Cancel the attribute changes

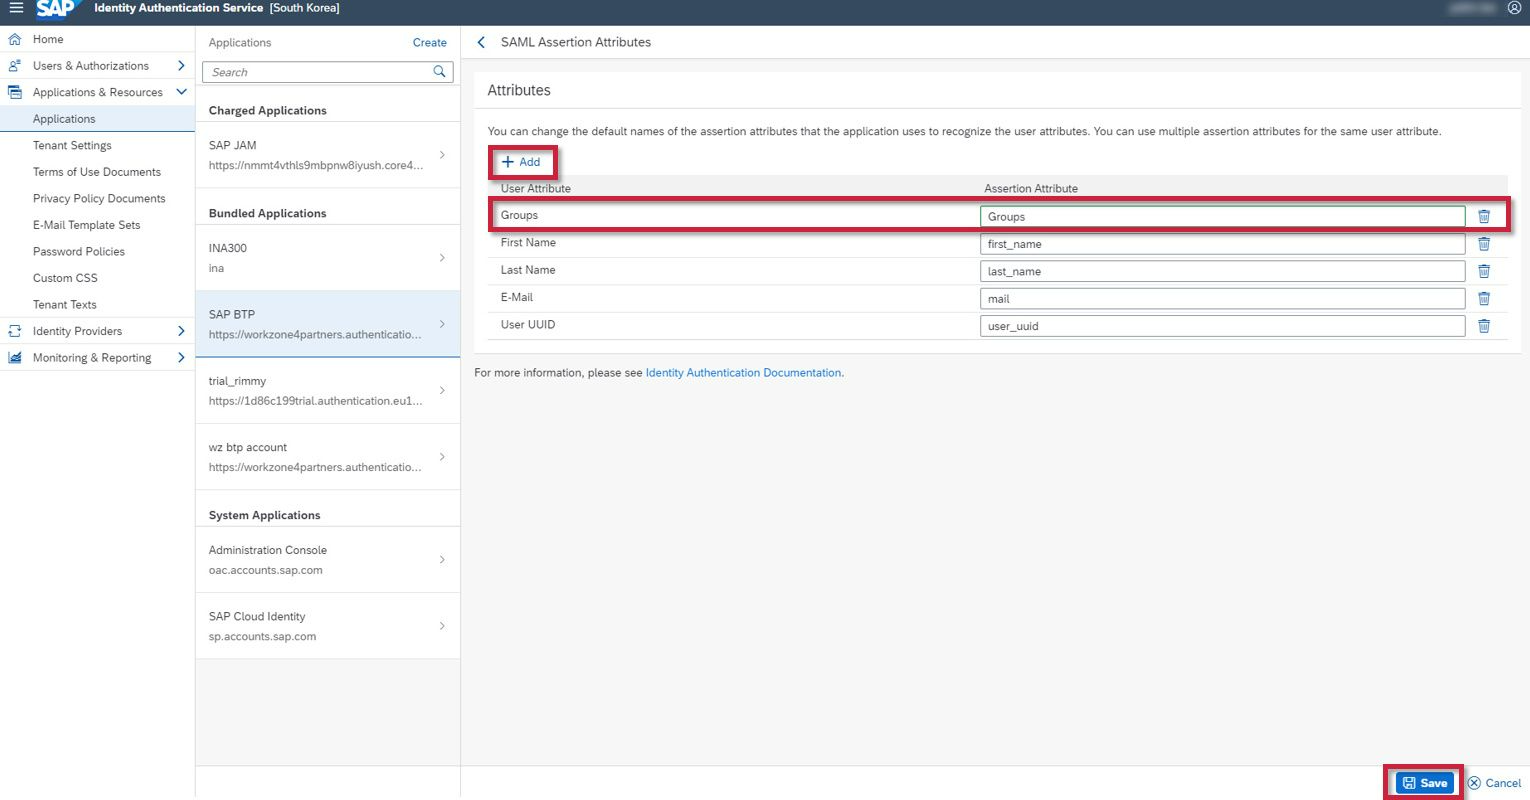(x=1494, y=783)
